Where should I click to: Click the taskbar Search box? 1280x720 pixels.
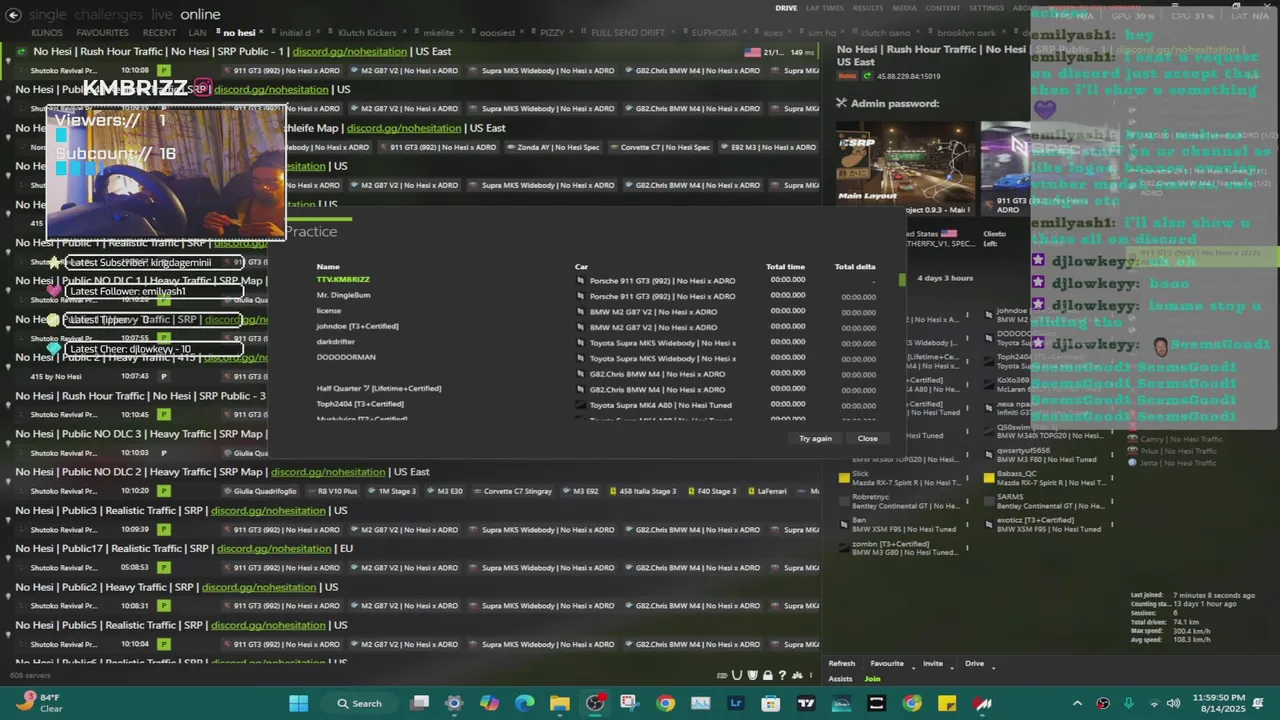[x=359, y=703]
